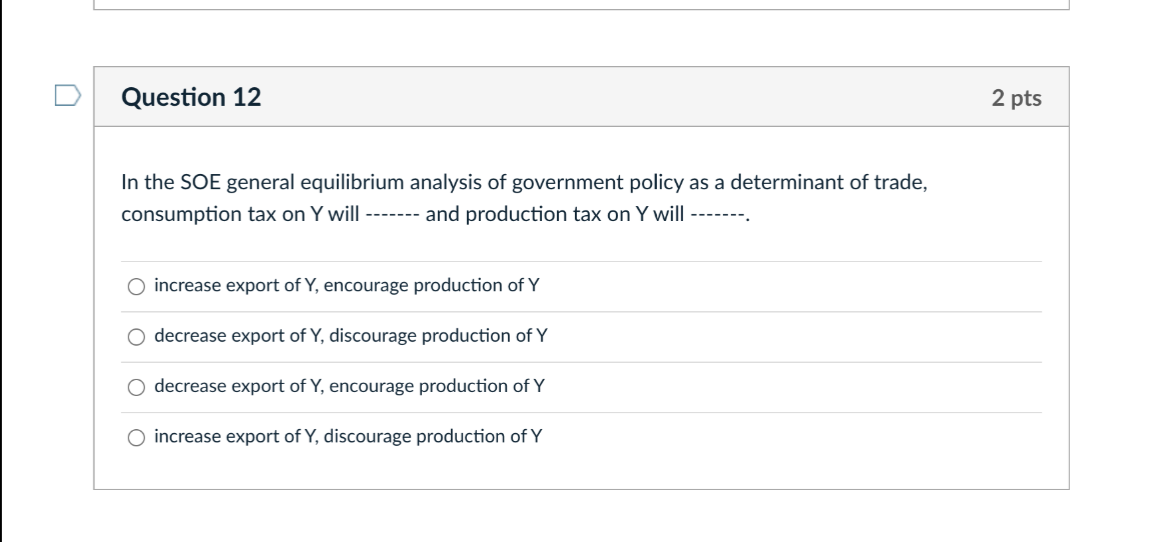This screenshot has width=1156, height=542.
Task: Click empty gray header area between title and points
Action: point(620,97)
